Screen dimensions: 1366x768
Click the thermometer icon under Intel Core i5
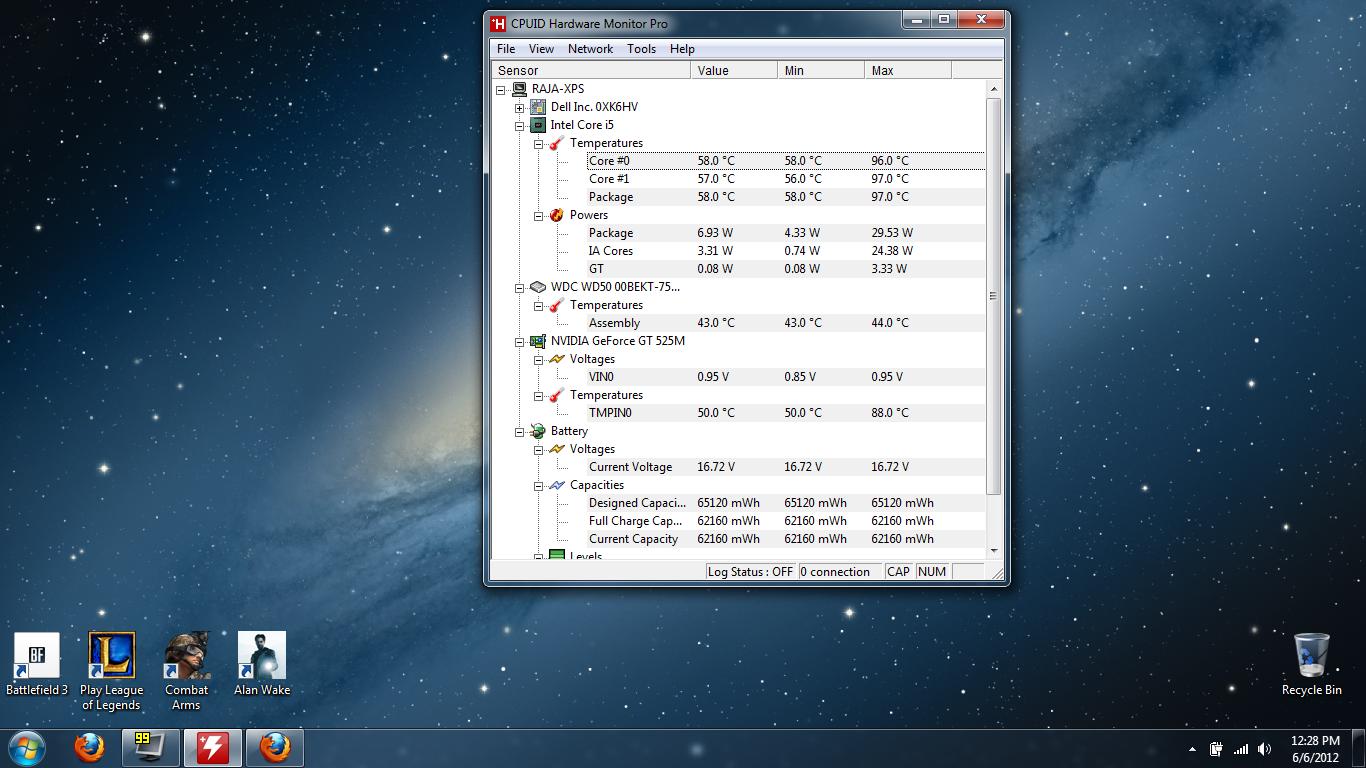point(557,143)
